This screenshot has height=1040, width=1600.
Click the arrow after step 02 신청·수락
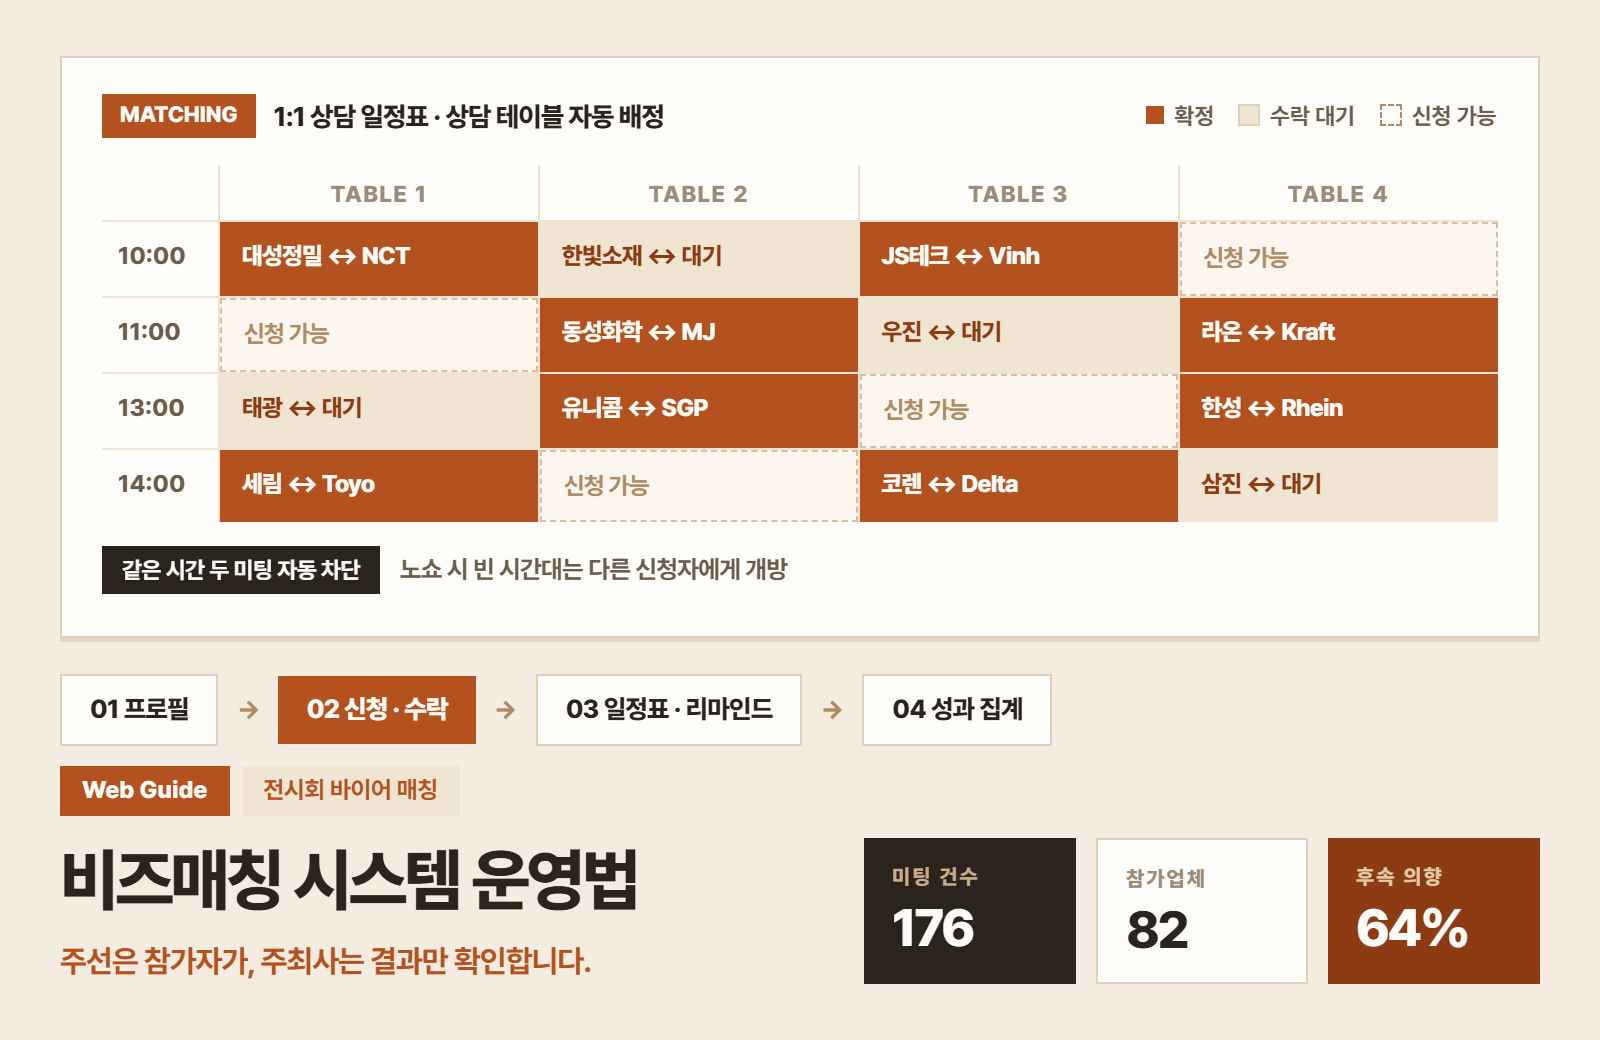tap(506, 710)
